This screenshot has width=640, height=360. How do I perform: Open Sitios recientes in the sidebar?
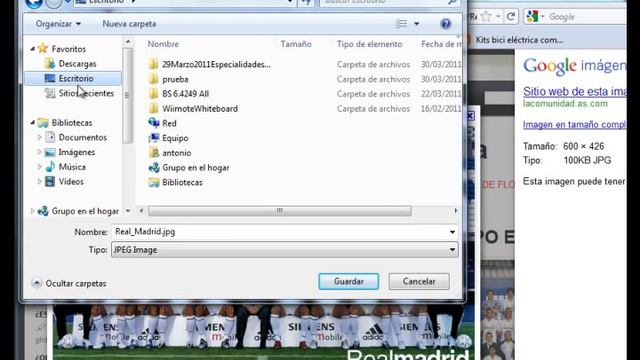pos(86,93)
